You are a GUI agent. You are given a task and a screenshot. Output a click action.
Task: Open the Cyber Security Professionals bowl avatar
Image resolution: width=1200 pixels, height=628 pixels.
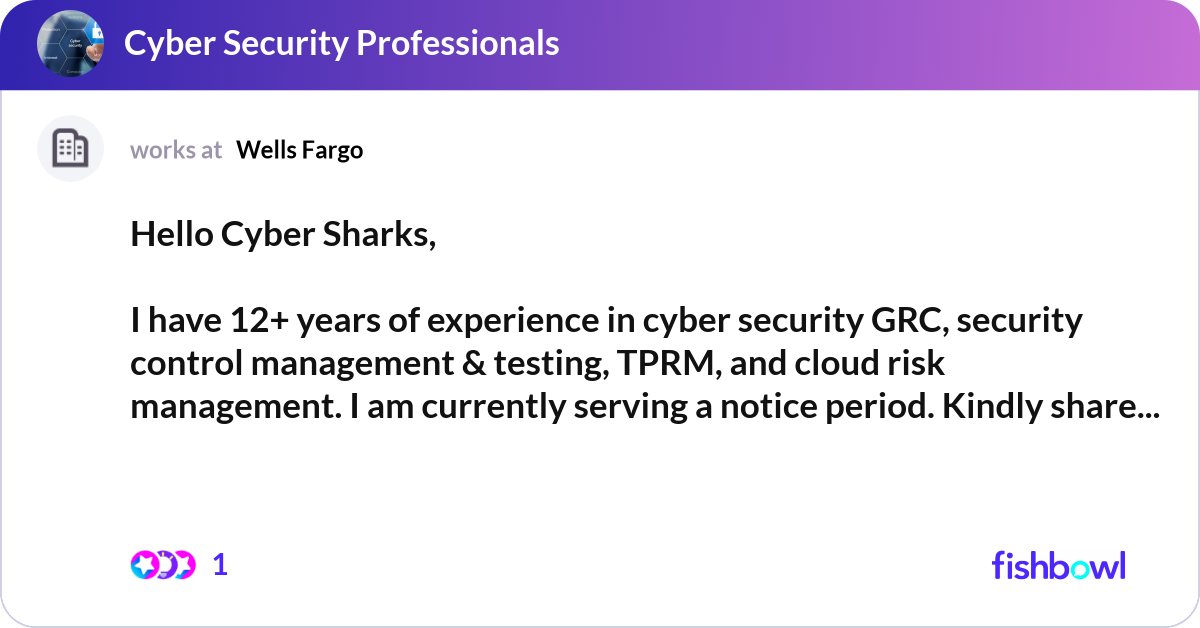70,44
